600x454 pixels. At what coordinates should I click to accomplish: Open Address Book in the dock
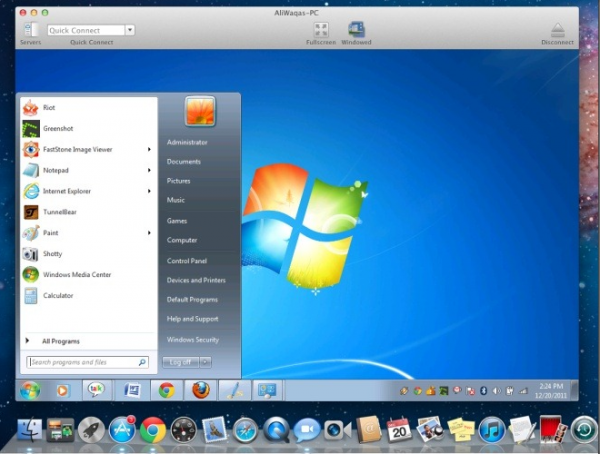pos(369,430)
